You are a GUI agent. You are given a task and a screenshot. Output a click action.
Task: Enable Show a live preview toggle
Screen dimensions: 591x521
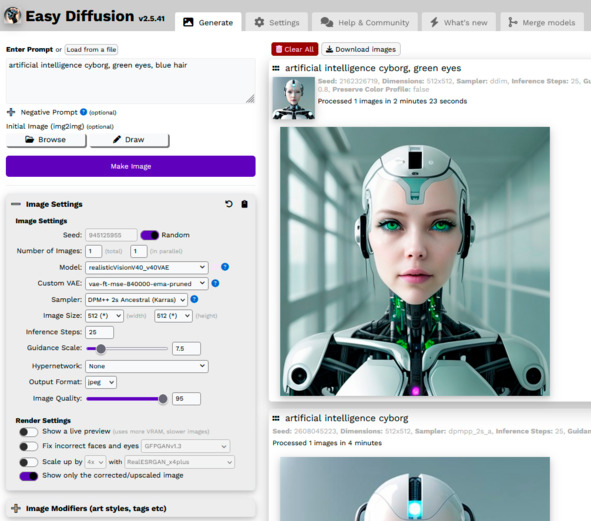tap(29, 432)
